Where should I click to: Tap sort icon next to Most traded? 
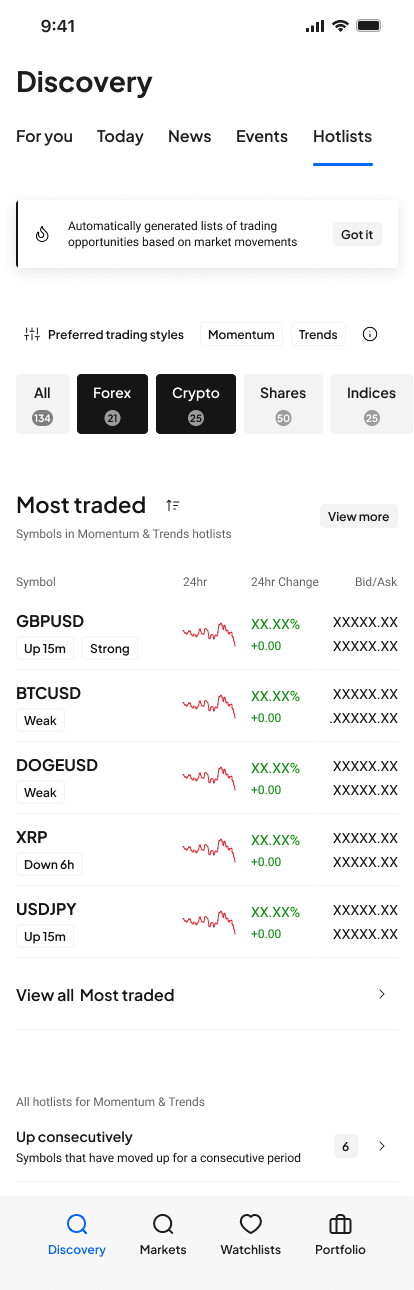[173, 505]
